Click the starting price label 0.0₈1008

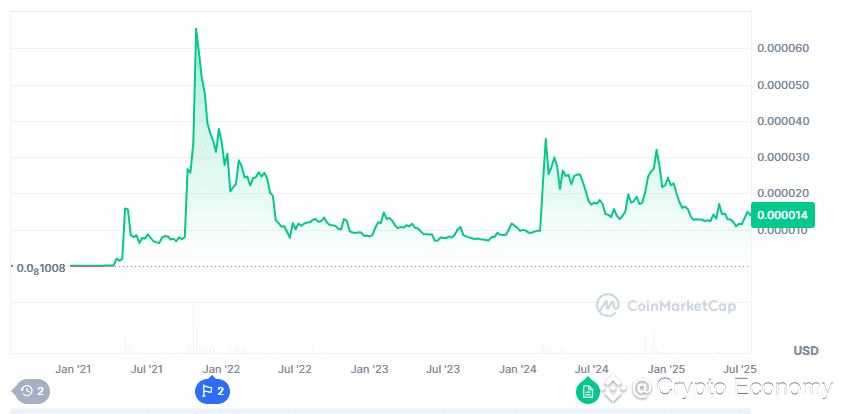tap(41, 268)
